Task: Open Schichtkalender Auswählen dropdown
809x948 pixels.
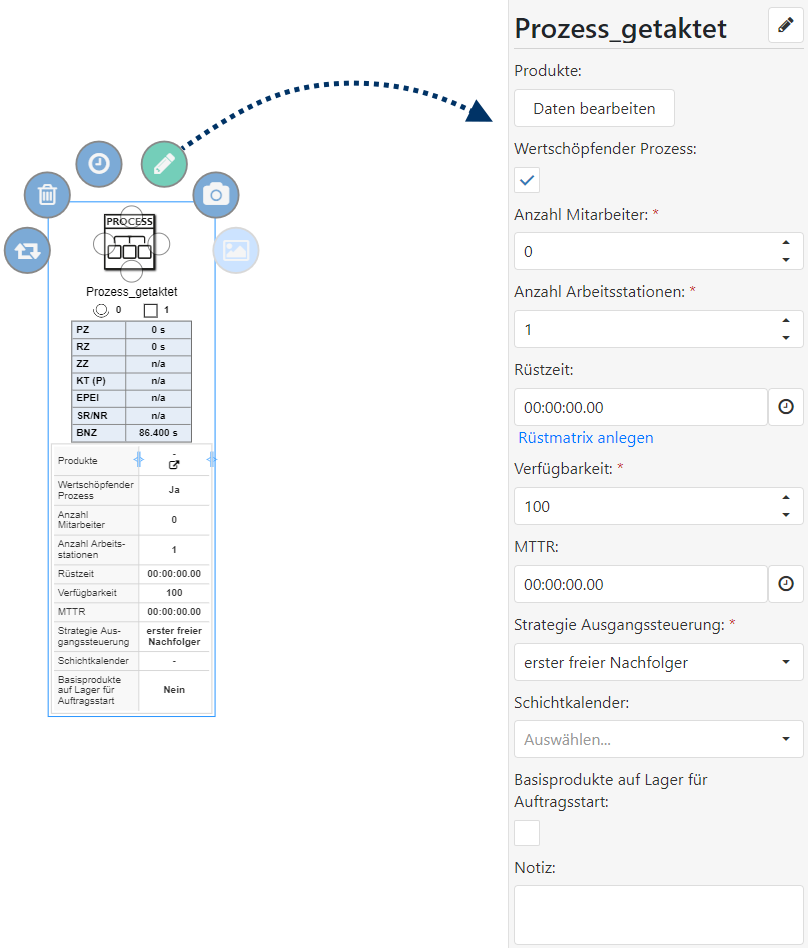Action: pos(658,739)
